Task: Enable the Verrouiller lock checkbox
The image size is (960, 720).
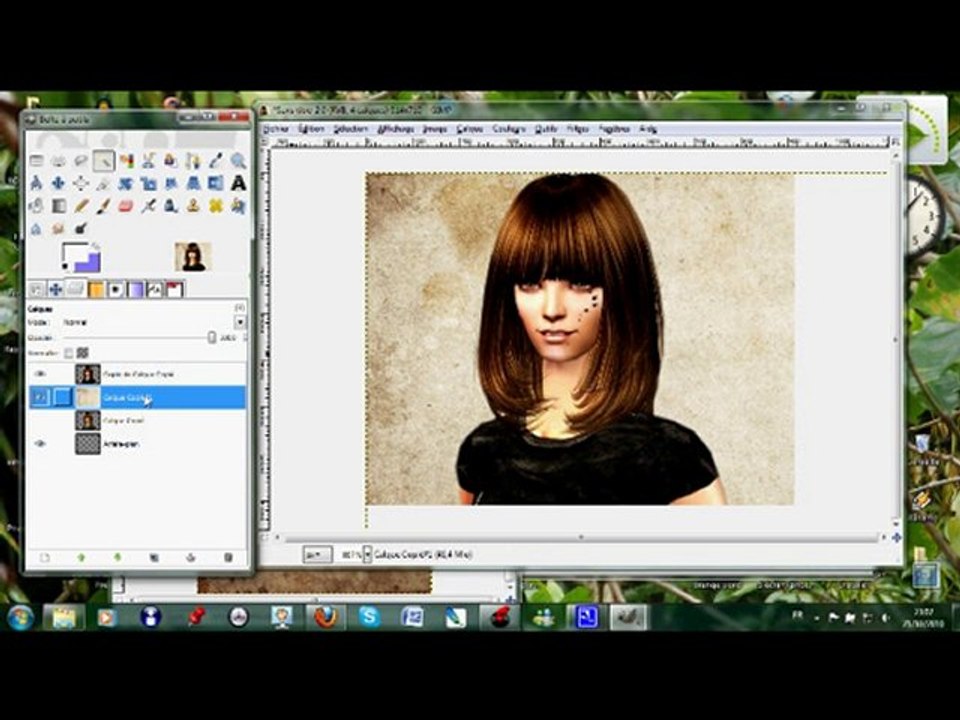Action: click(x=69, y=353)
